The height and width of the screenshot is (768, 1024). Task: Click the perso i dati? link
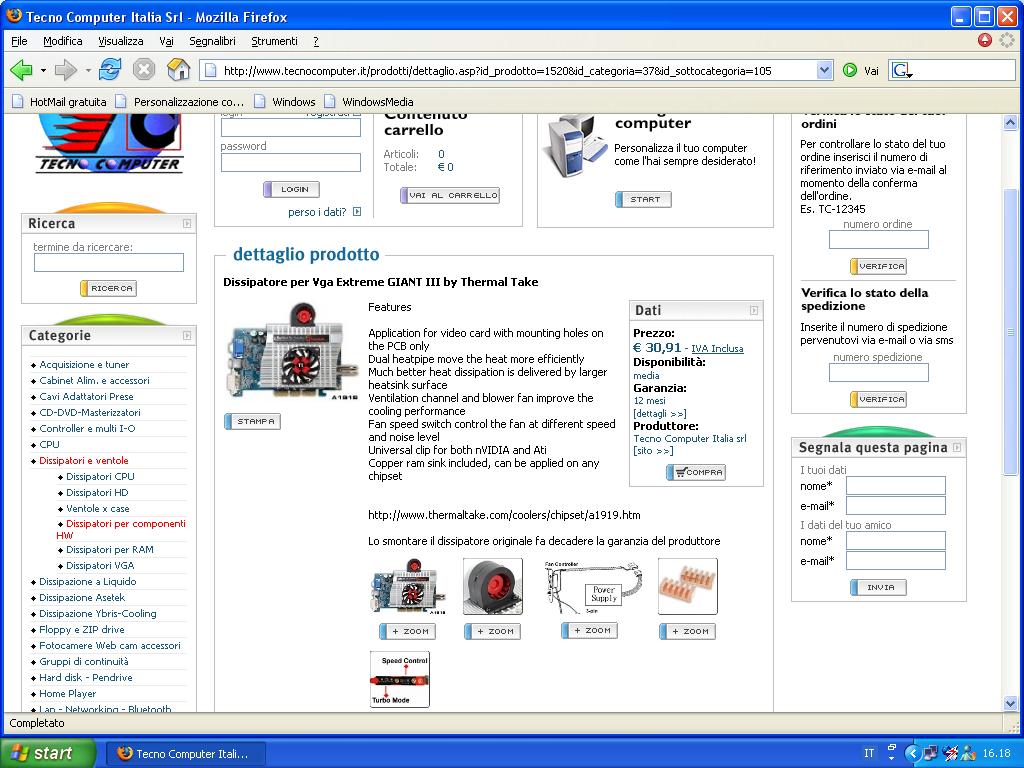[x=317, y=212]
